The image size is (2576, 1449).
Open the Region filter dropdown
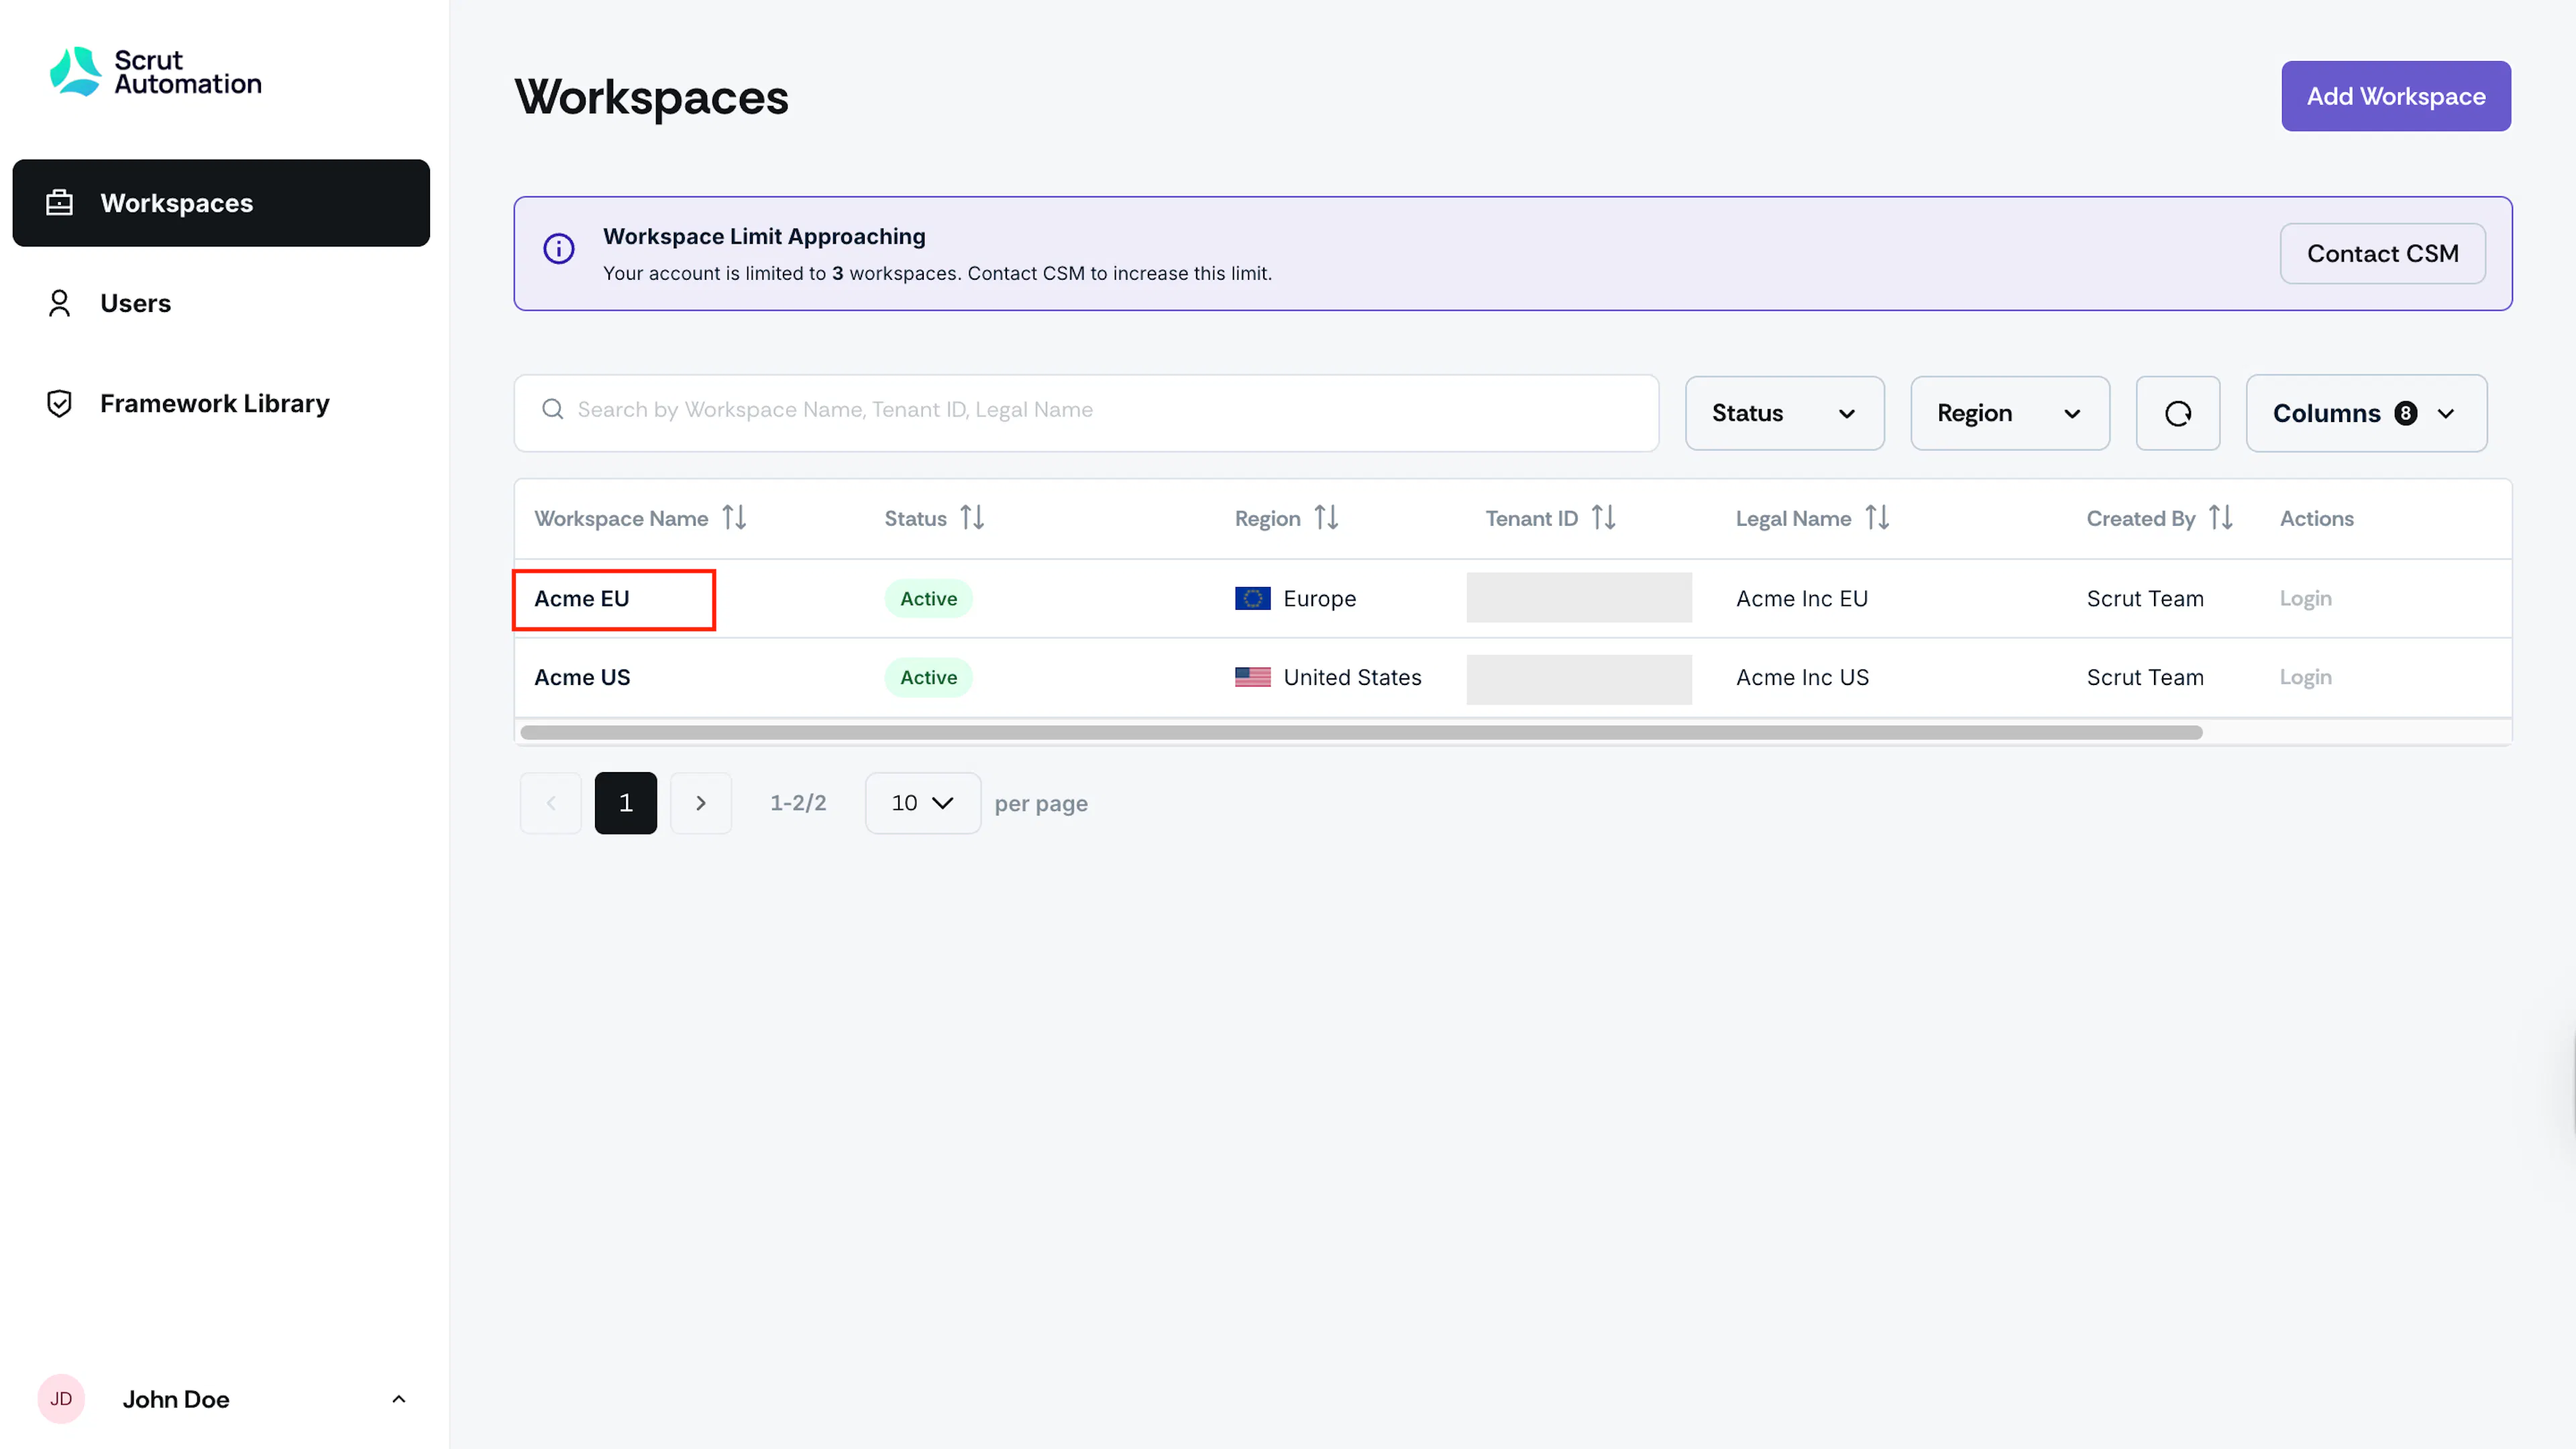[2009, 413]
